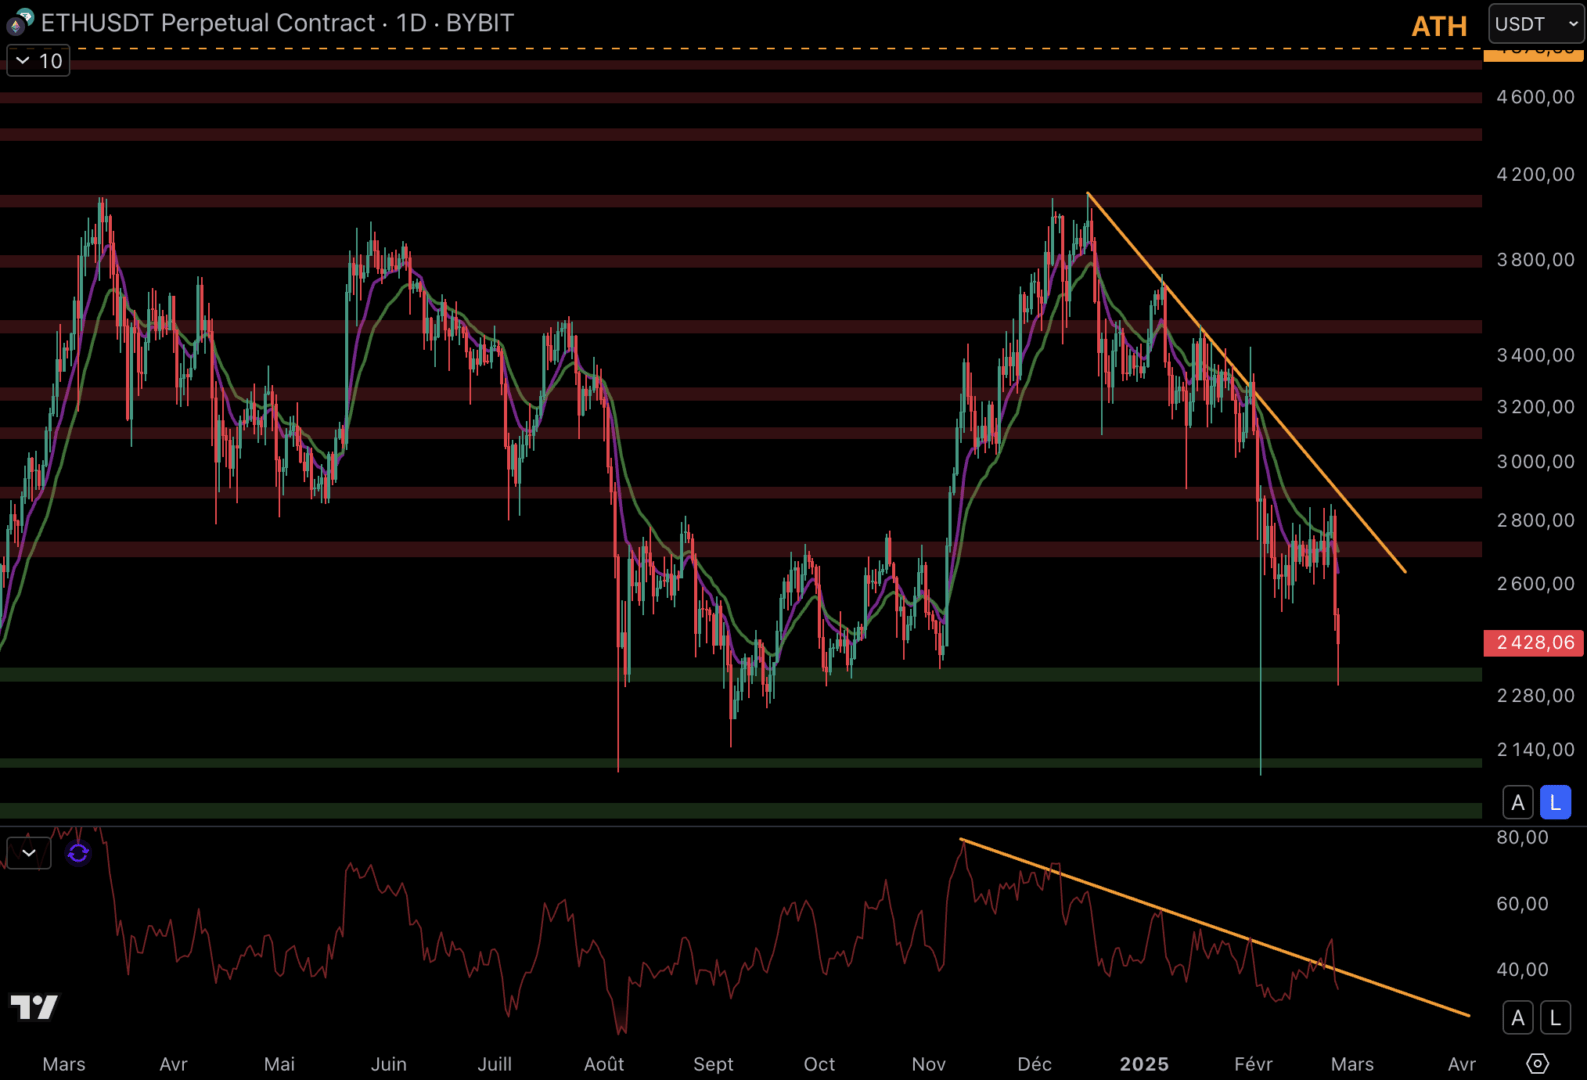Click the Juin label on the time axis
Viewport: 1587px width, 1080px height.
tap(388, 1064)
